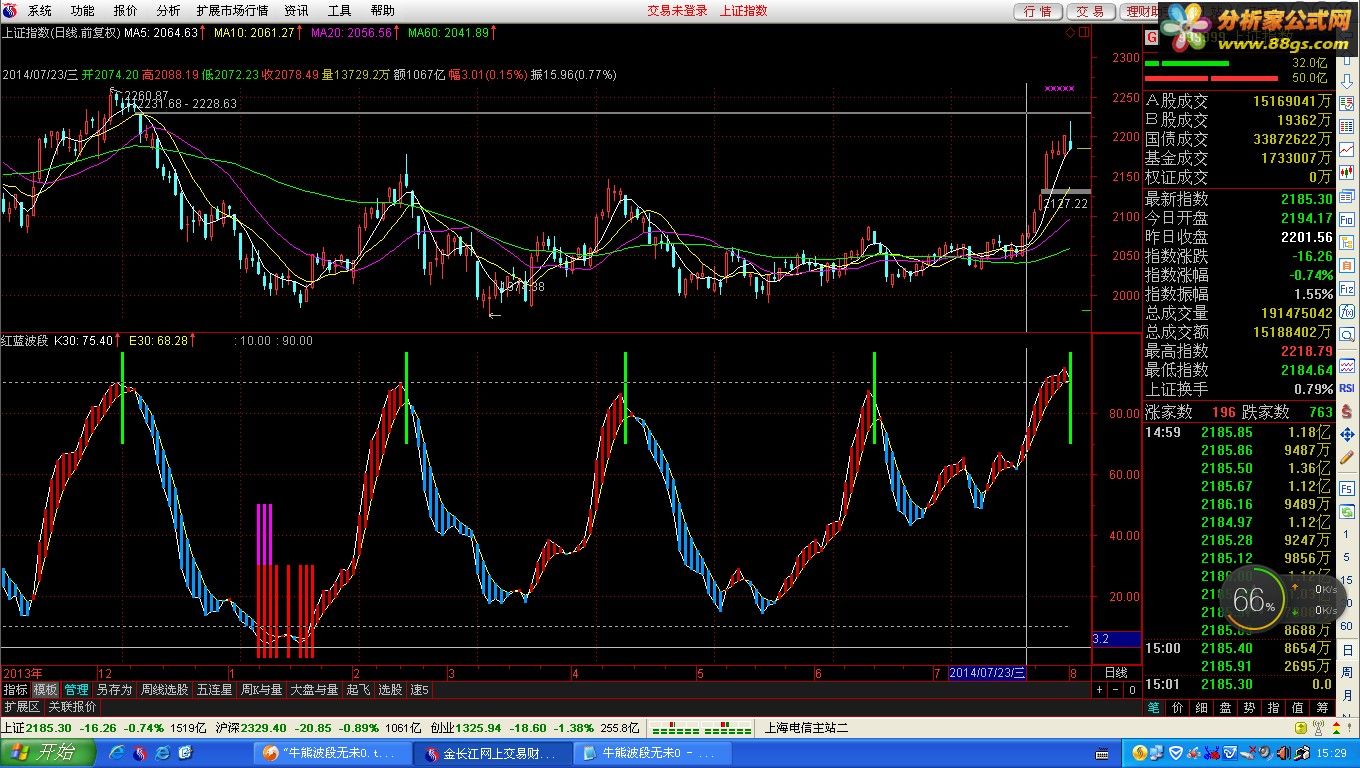Click the 上海电信主站二 server label

(806, 728)
